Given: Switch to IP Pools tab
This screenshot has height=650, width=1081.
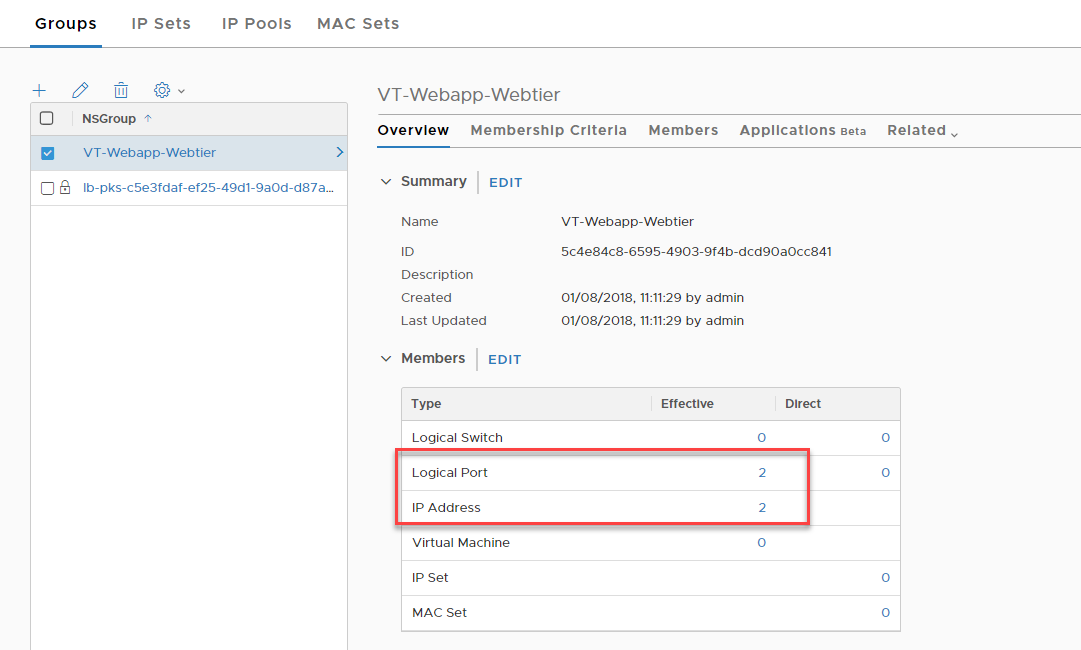Looking at the screenshot, I should pos(256,23).
